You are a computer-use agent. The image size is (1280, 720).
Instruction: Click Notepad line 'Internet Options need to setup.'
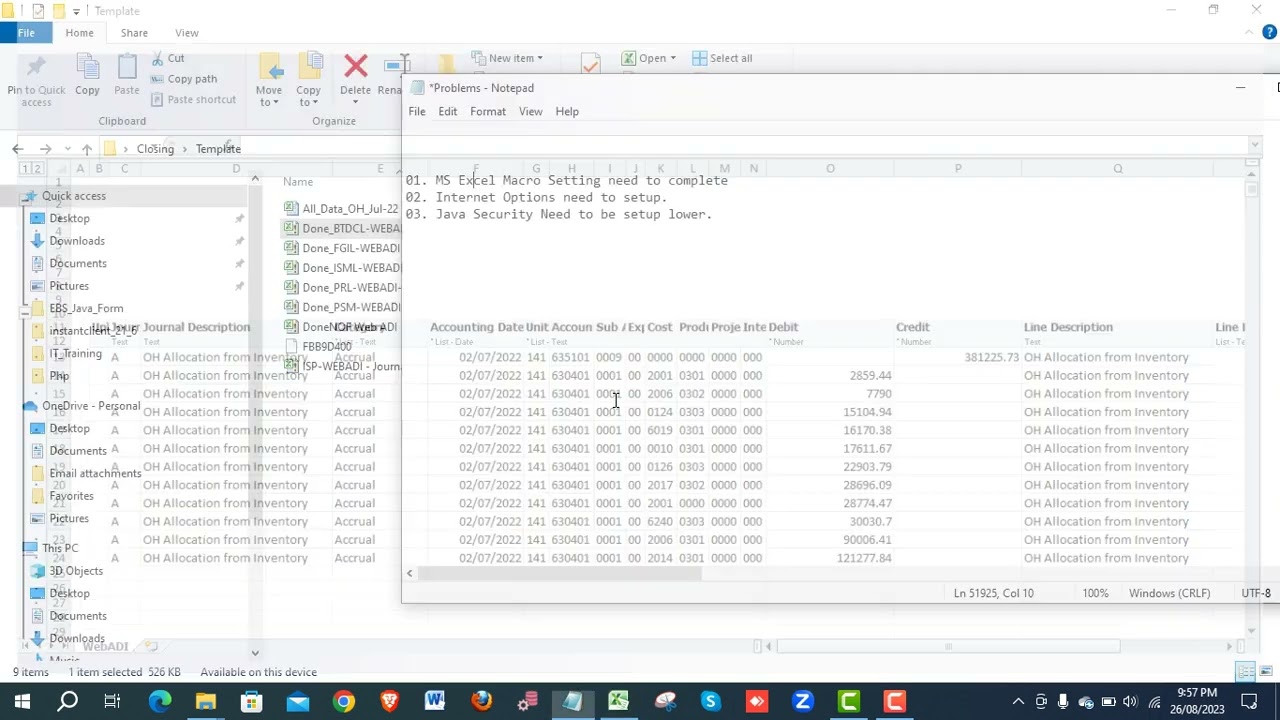pos(551,198)
